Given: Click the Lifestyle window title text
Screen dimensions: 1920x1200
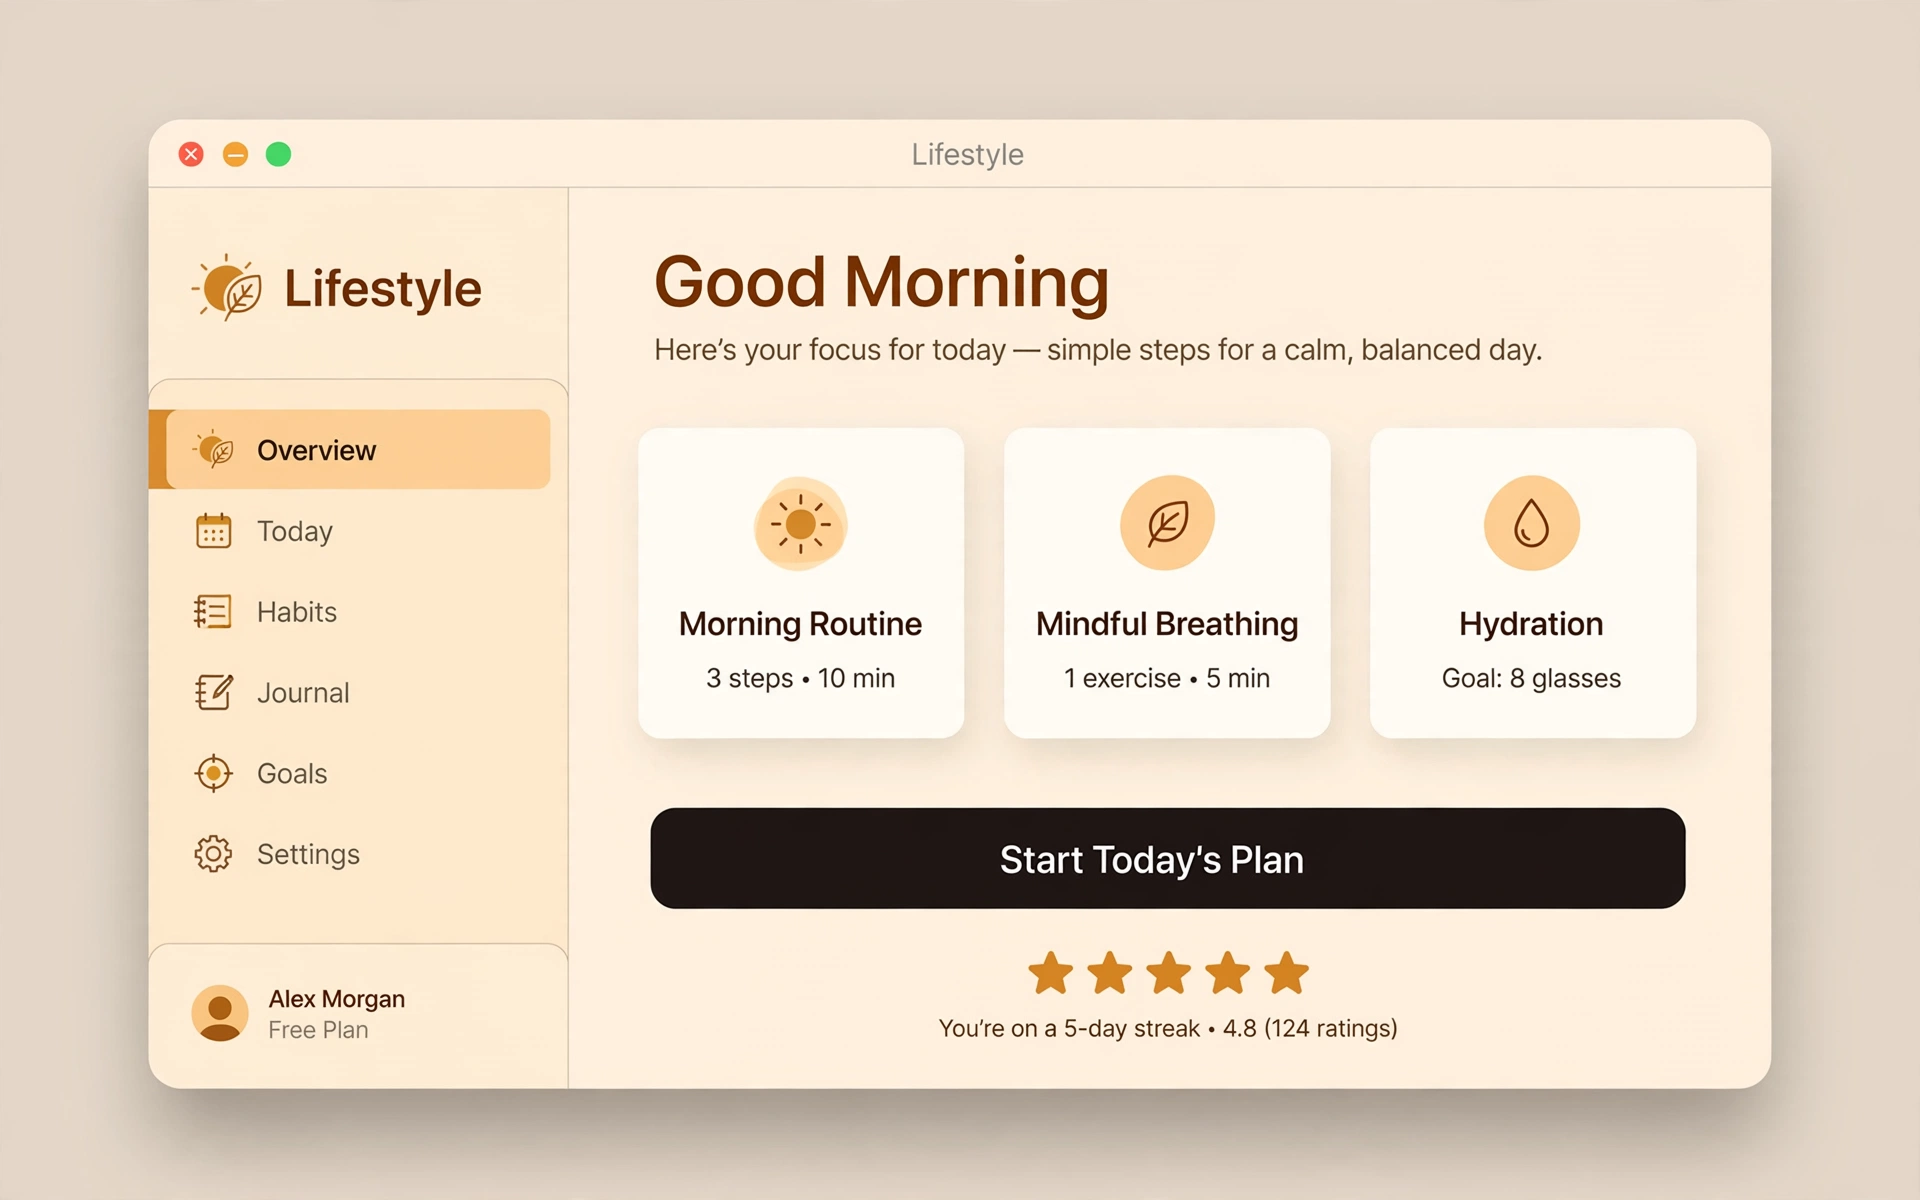Looking at the screenshot, I should 967,154.
